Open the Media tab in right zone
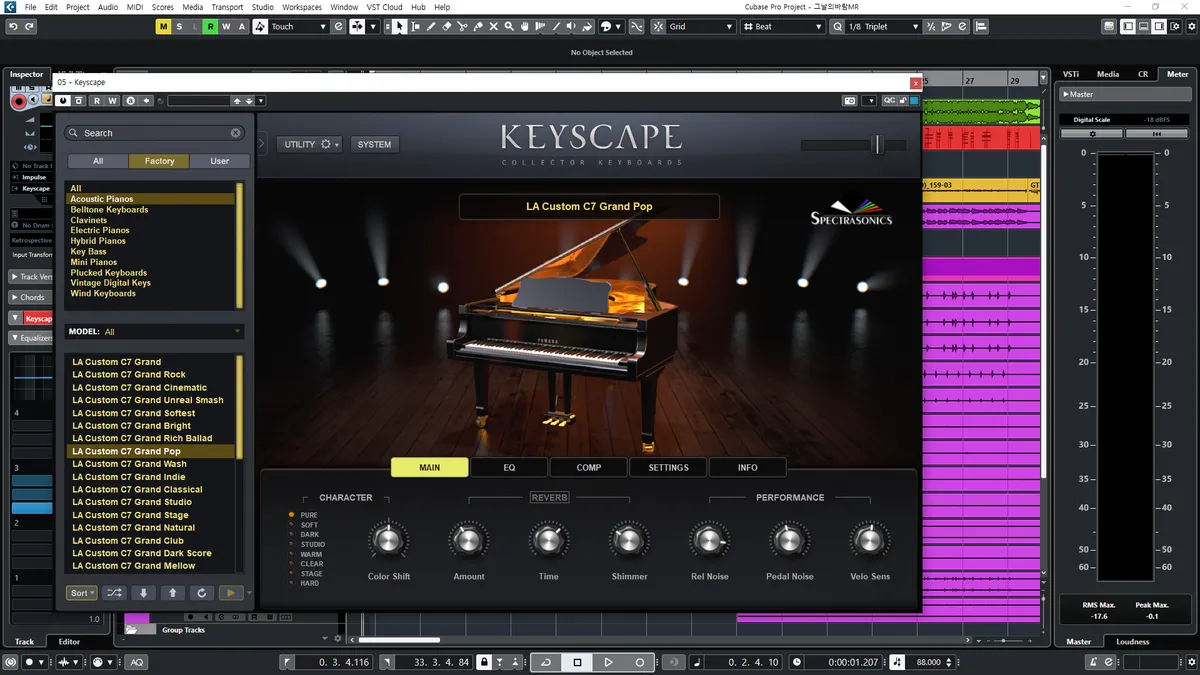Viewport: 1200px width, 675px height. 1108,74
